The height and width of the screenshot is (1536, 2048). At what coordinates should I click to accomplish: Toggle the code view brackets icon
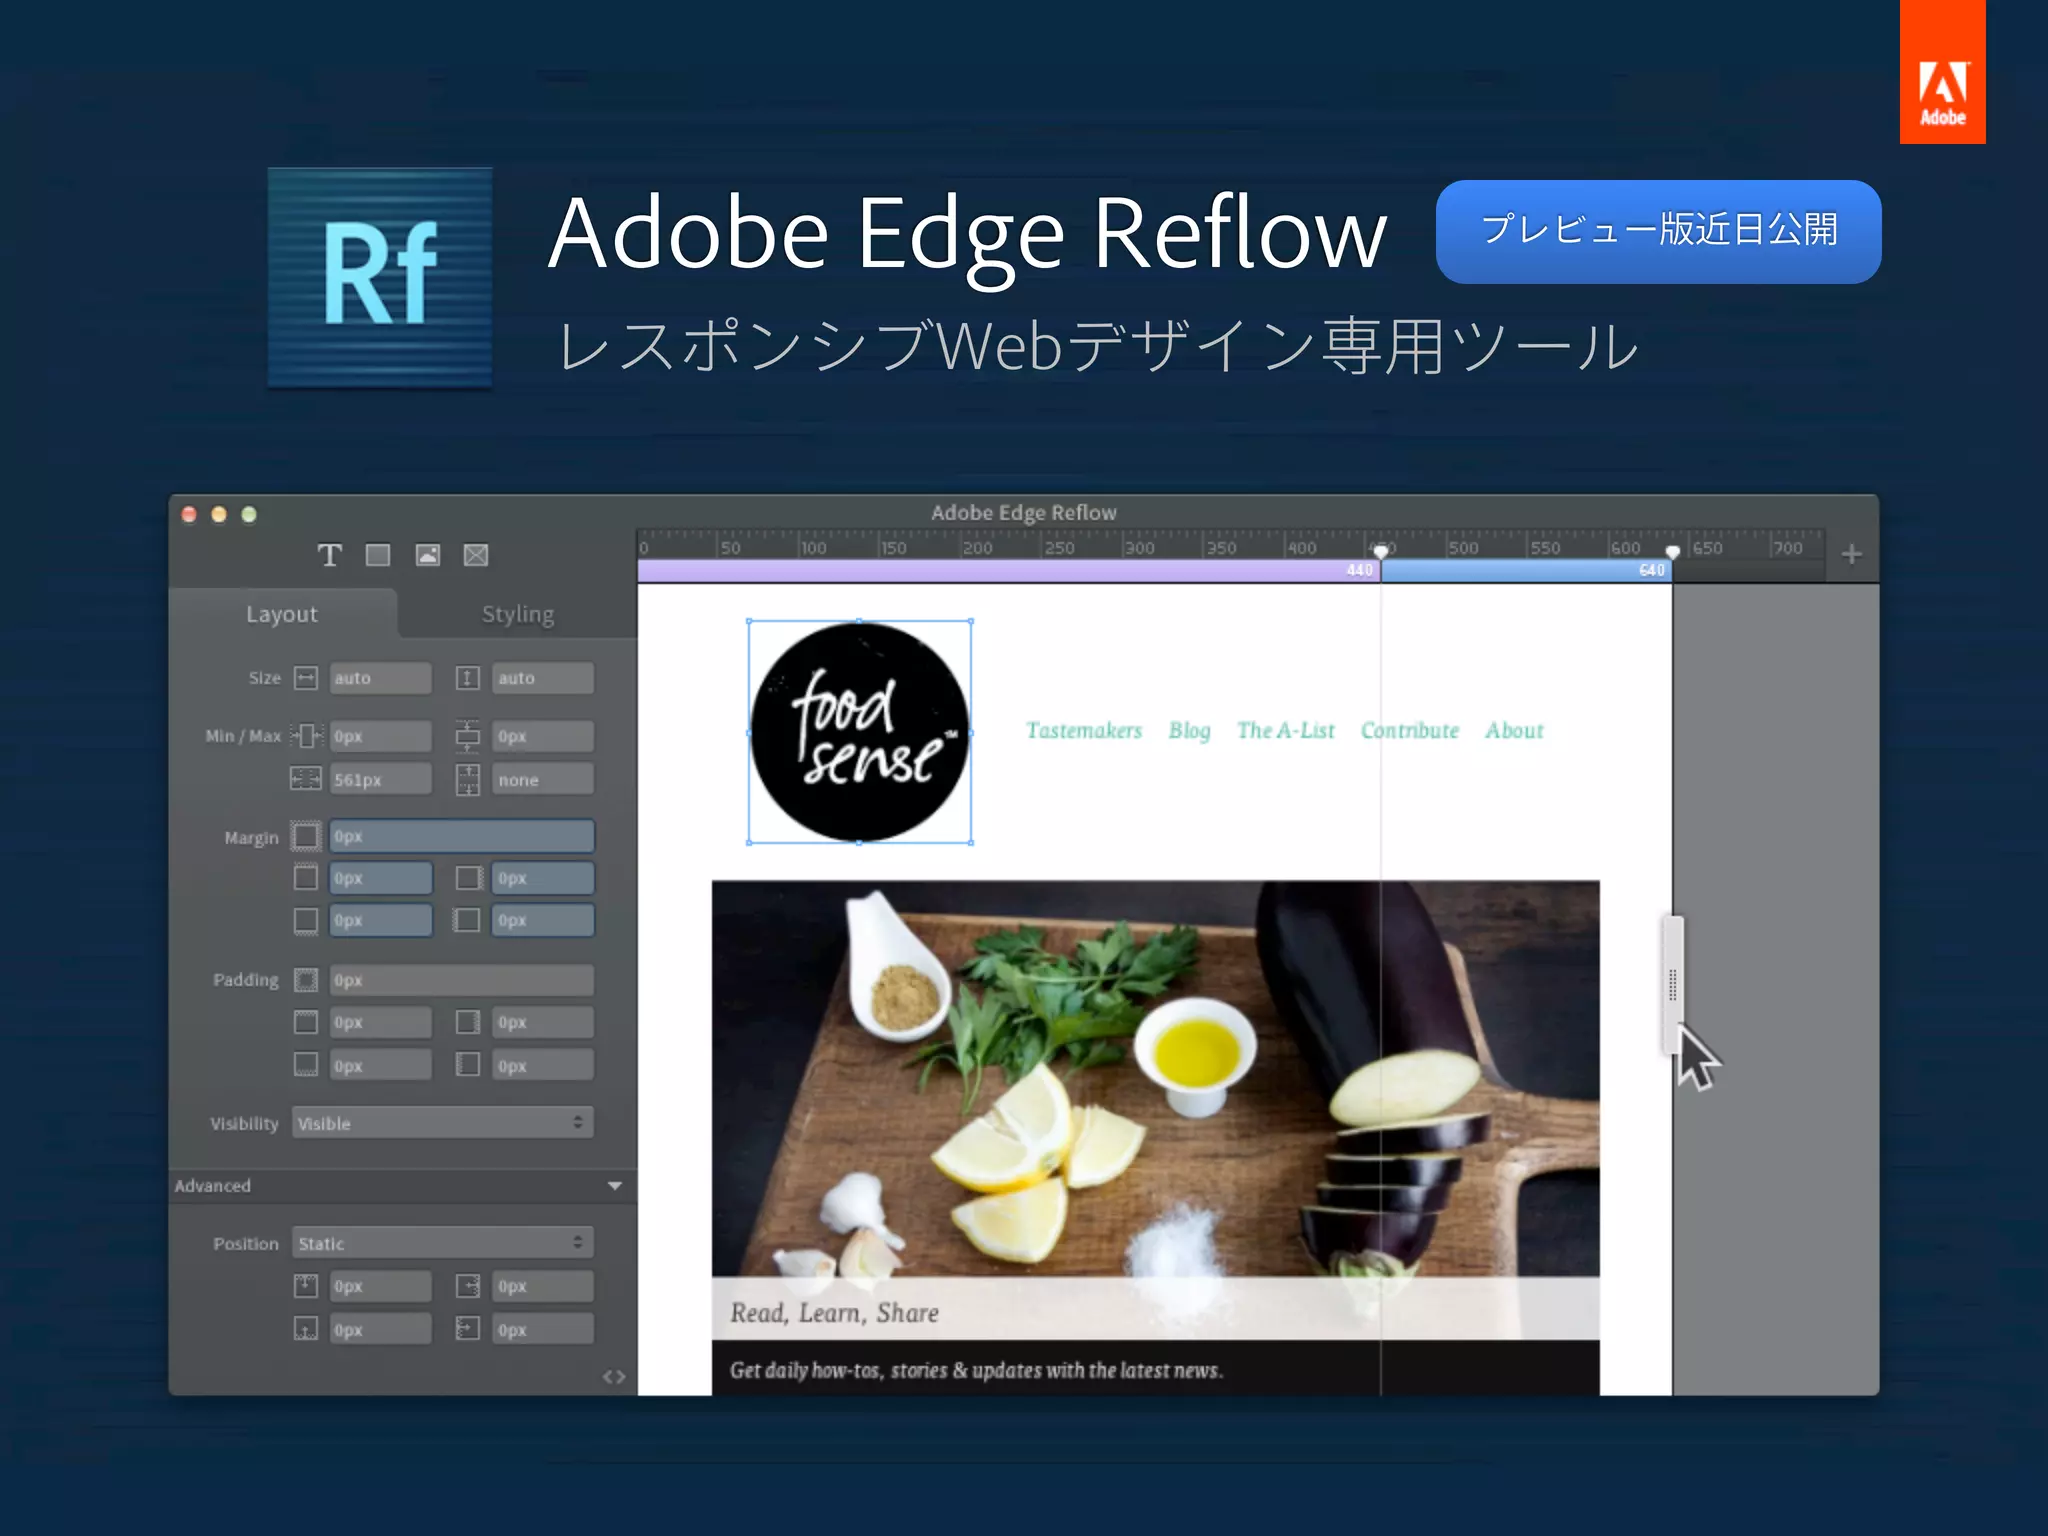tap(614, 1377)
